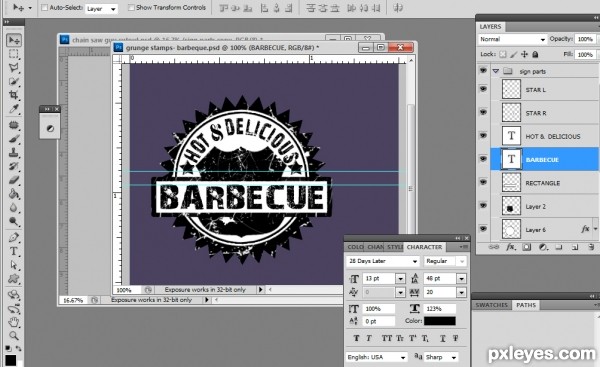Select the Horizontal Type tool
Screen dimensions: 600x367
tap(14, 251)
